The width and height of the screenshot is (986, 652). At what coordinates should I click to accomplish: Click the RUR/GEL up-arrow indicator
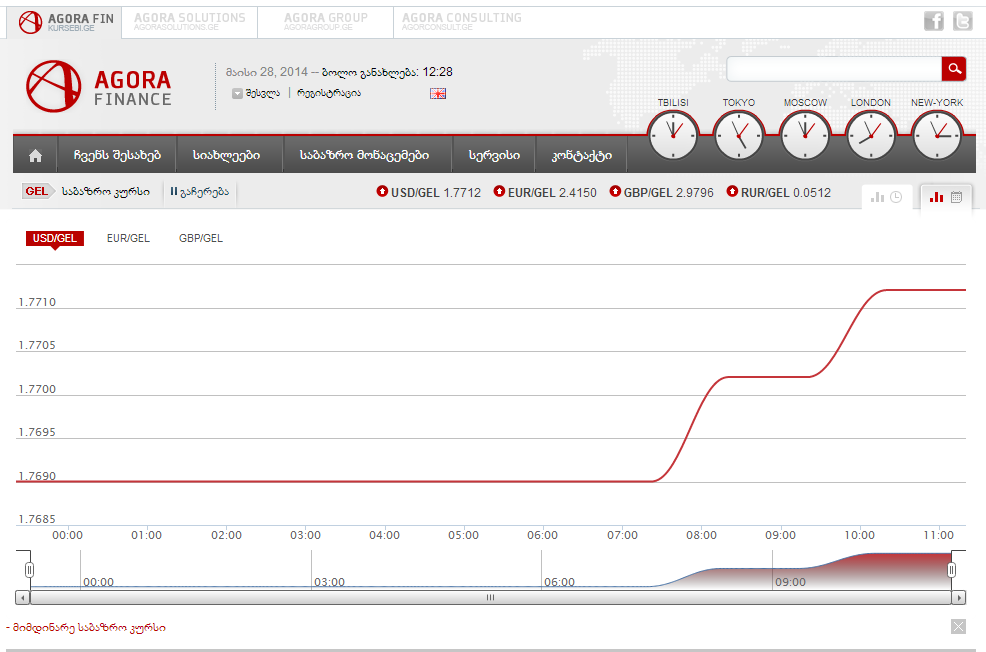coord(732,191)
